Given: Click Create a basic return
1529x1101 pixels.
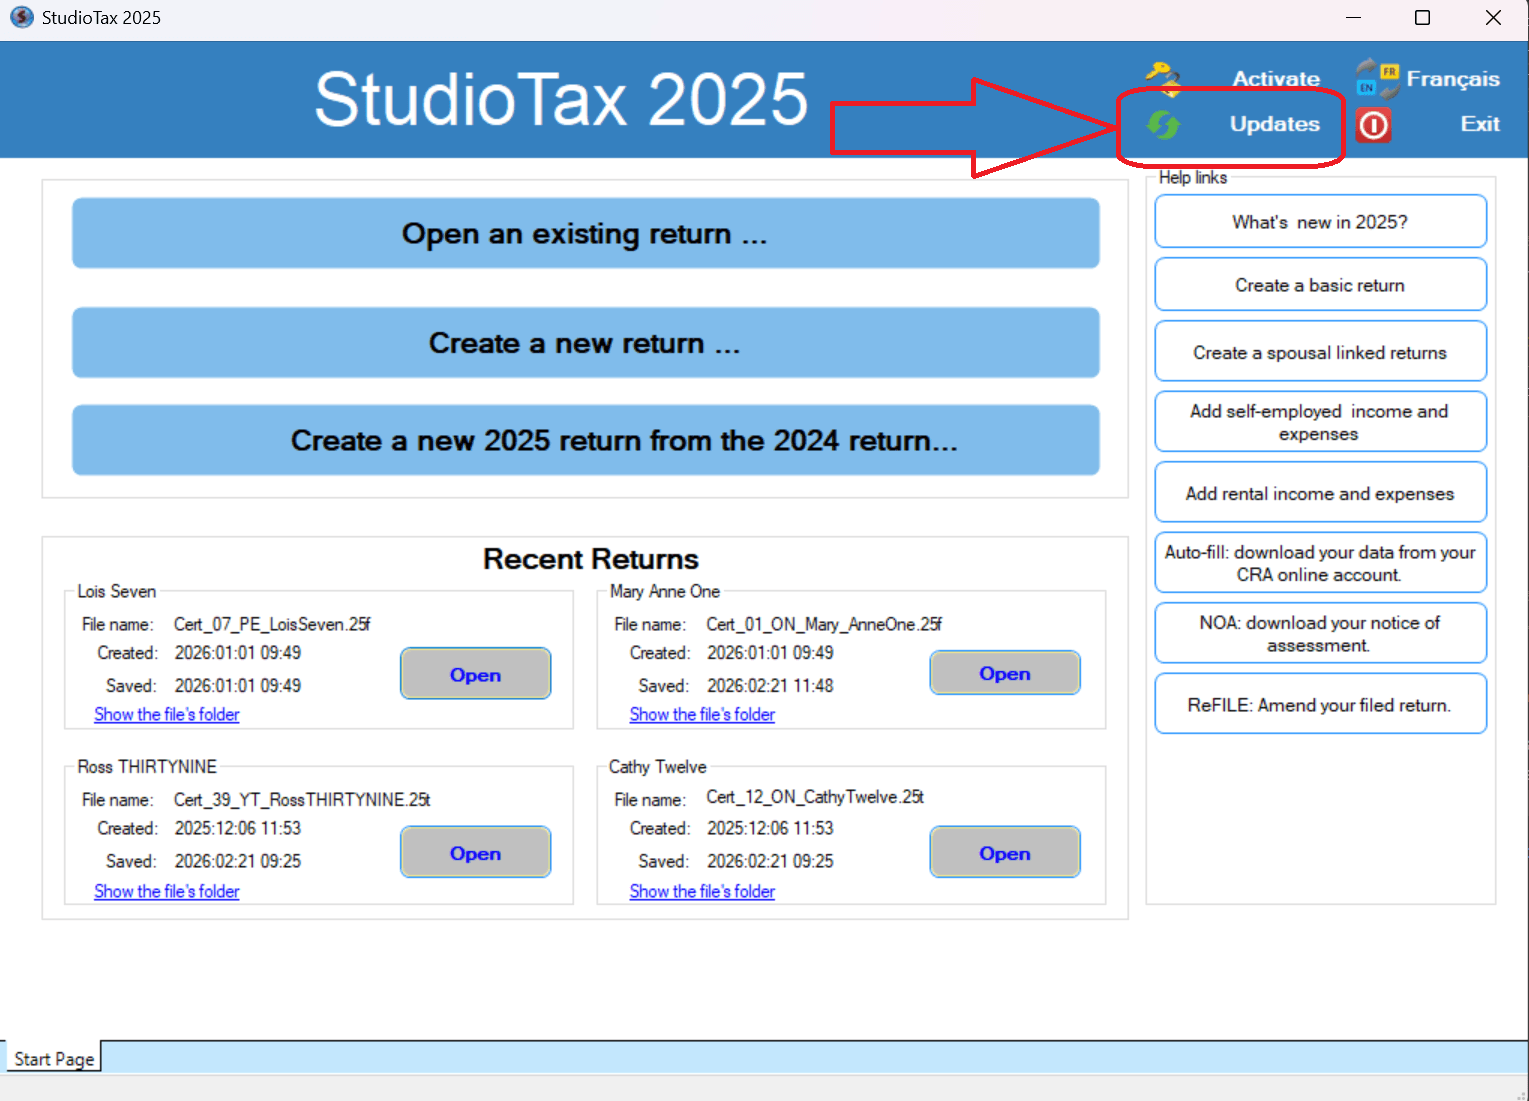Looking at the screenshot, I should pyautogui.click(x=1320, y=284).
